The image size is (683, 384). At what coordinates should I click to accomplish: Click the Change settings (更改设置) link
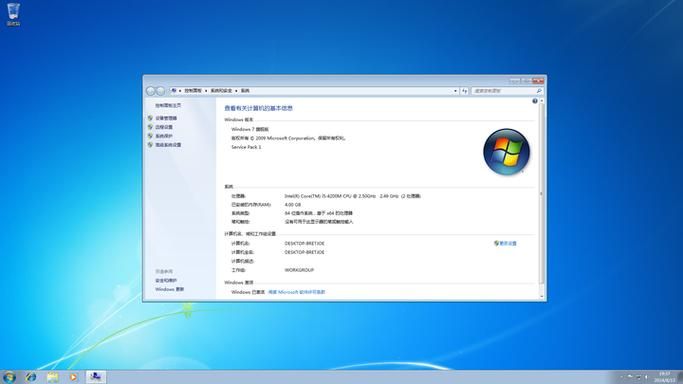point(507,243)
